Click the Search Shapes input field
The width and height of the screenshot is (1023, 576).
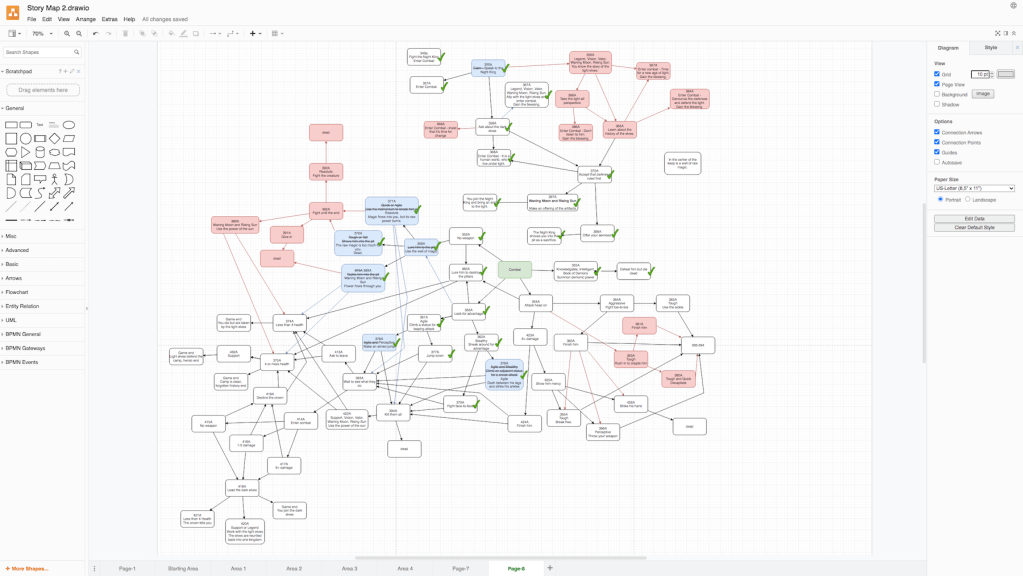coord(39,52)
